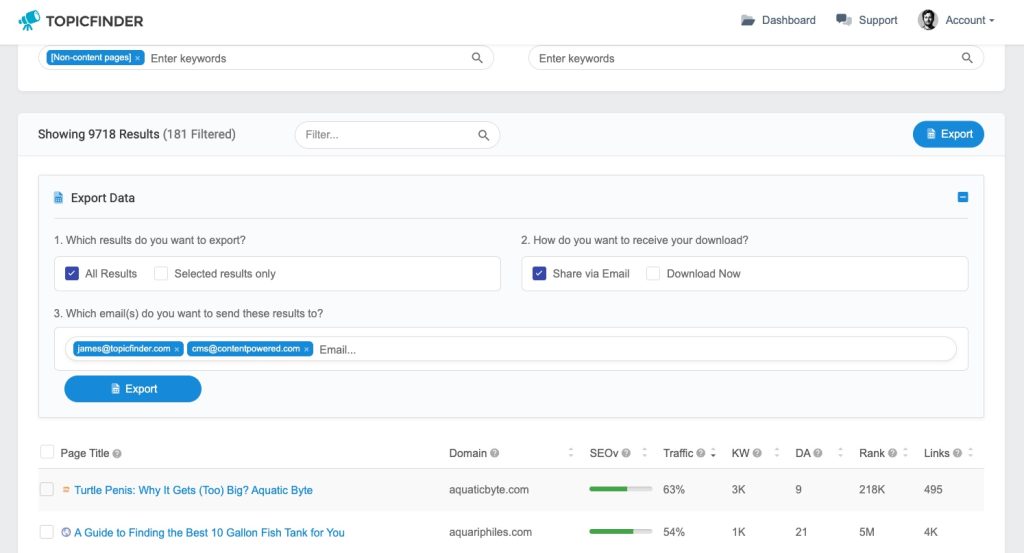1024x553 pixels.
Task: Click the Support chat bubble icon
Action: 844,20
